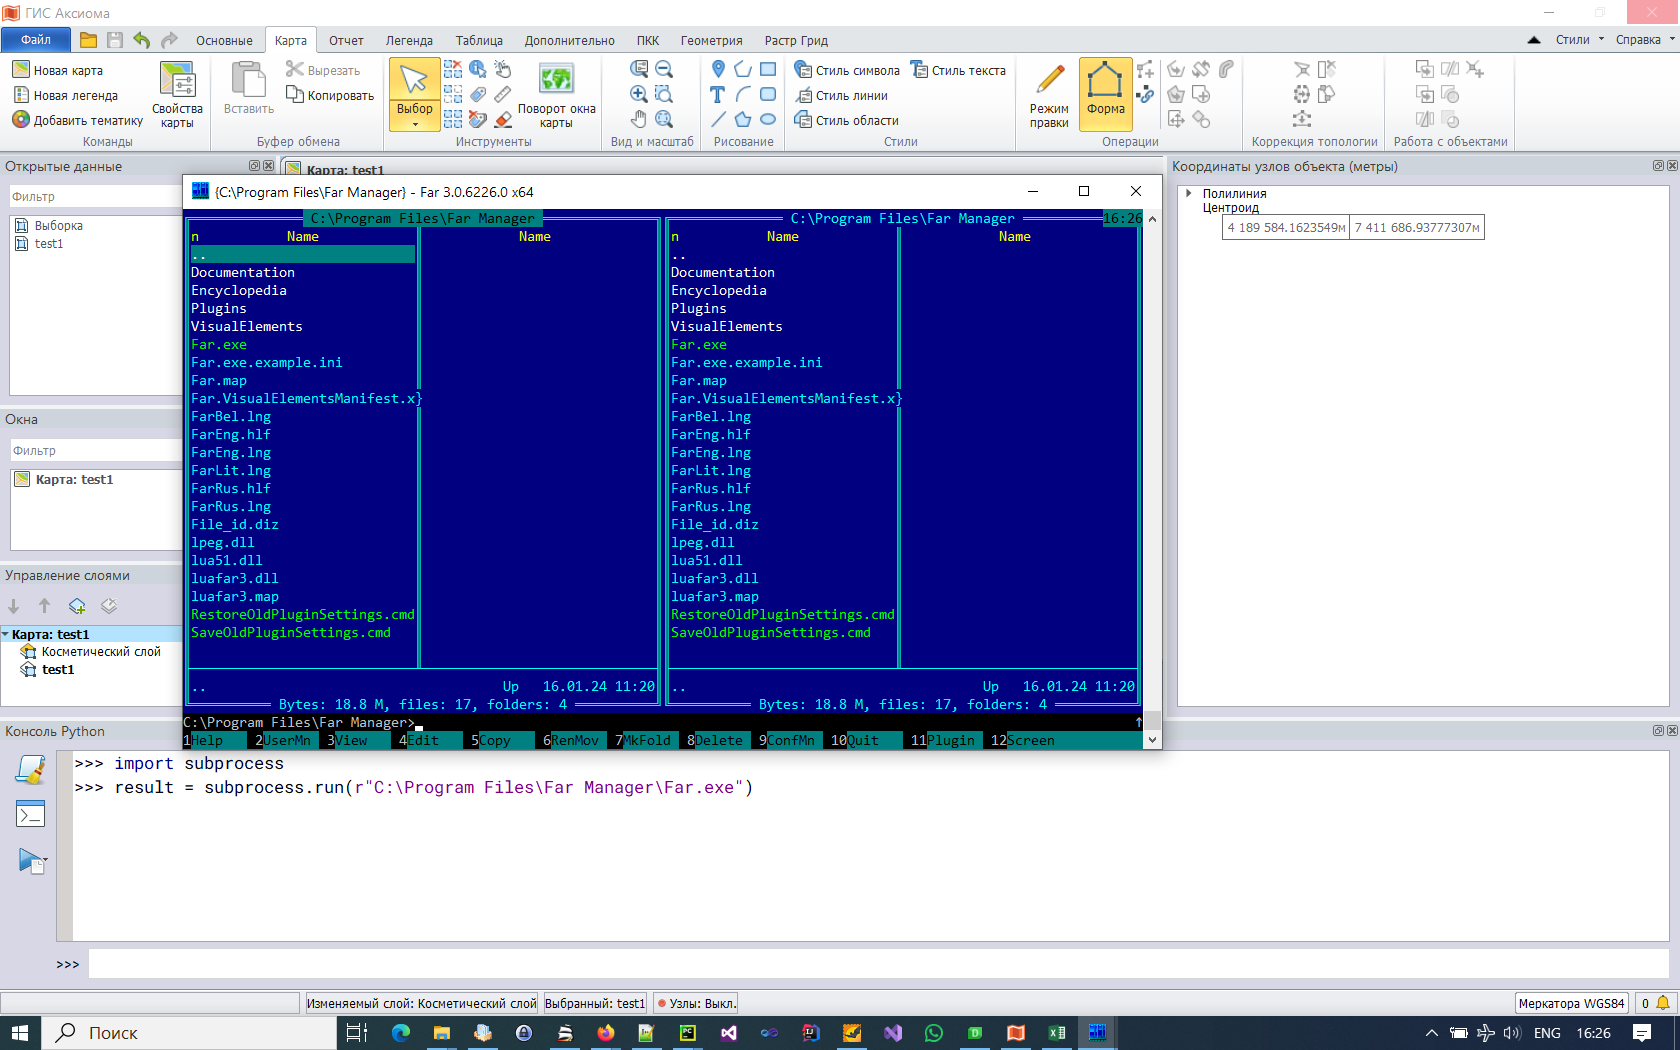The height and width of the screenshot is (1050, 1680).
Task: Switch to the Легенда ribbon tab
Action: (409, 41)
